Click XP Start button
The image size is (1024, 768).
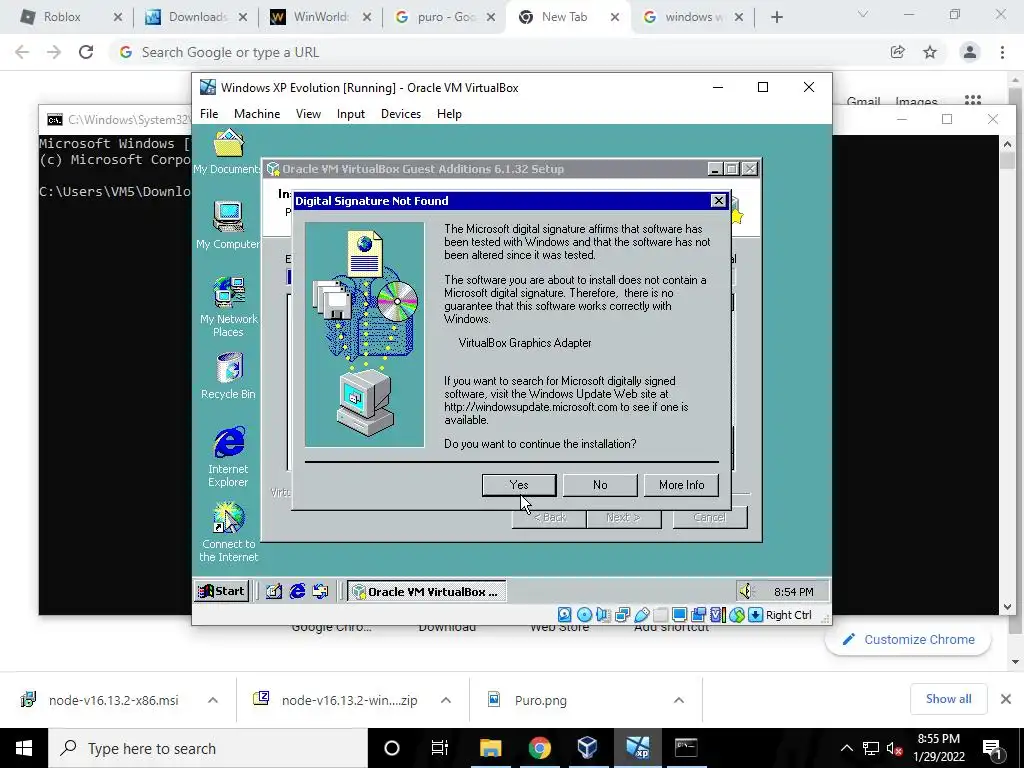point(222,592)
